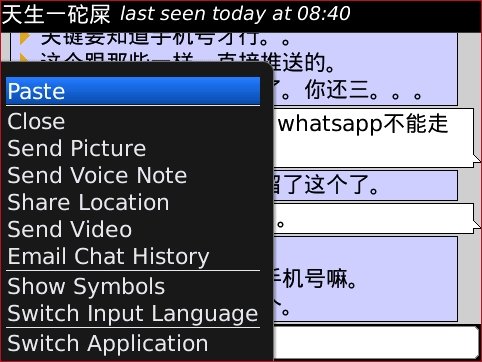Click the message ending 才行。。
This screenshot has width=482, height=362.
pyautogui.click(x=165, y=38)
